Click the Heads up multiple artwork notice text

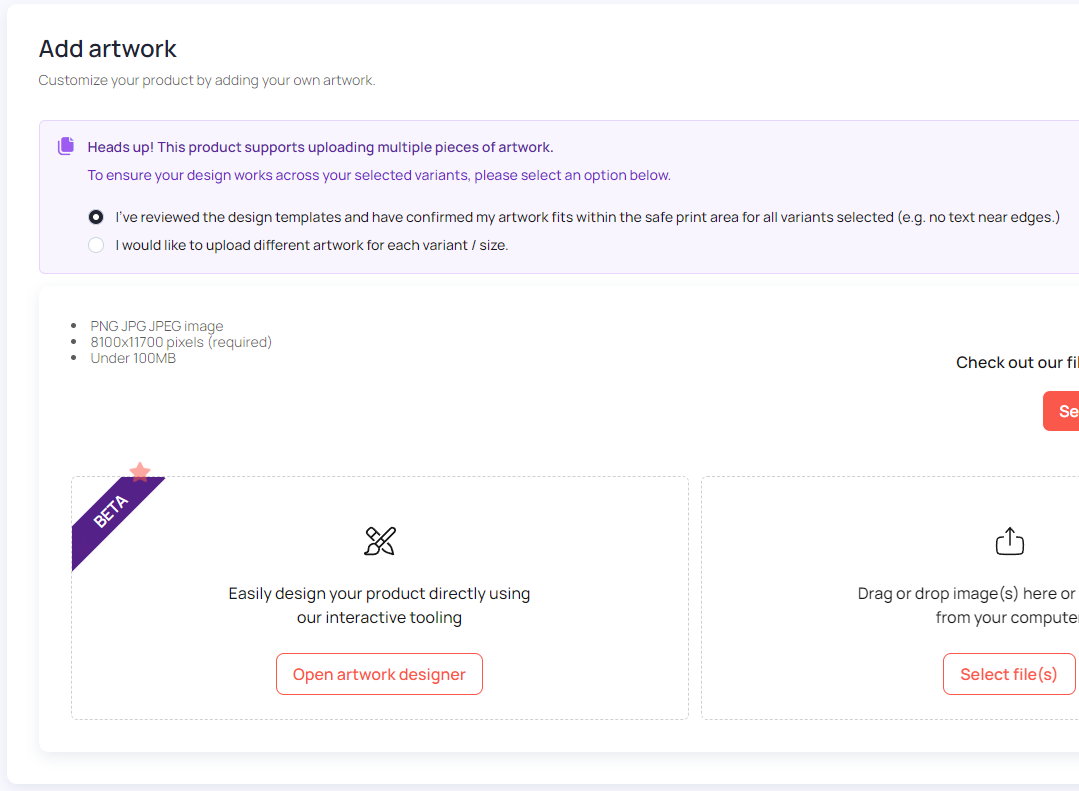[x=321, y=147]
